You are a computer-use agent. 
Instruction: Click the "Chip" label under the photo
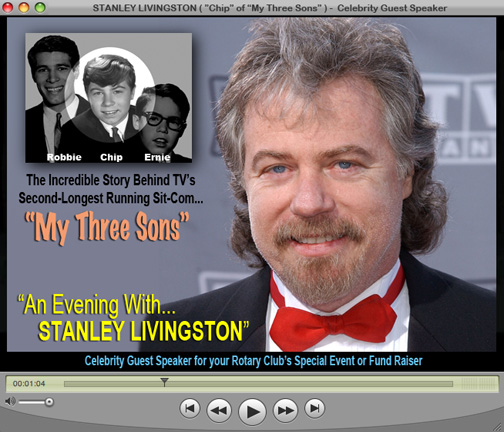click(x=111, y=157)
